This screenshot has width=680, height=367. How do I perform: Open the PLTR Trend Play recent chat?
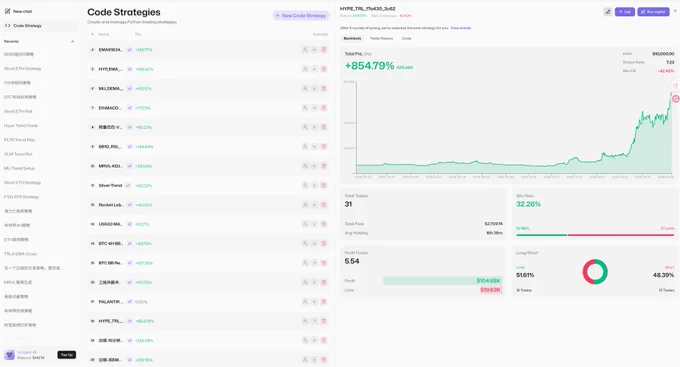tap(20, 140)
